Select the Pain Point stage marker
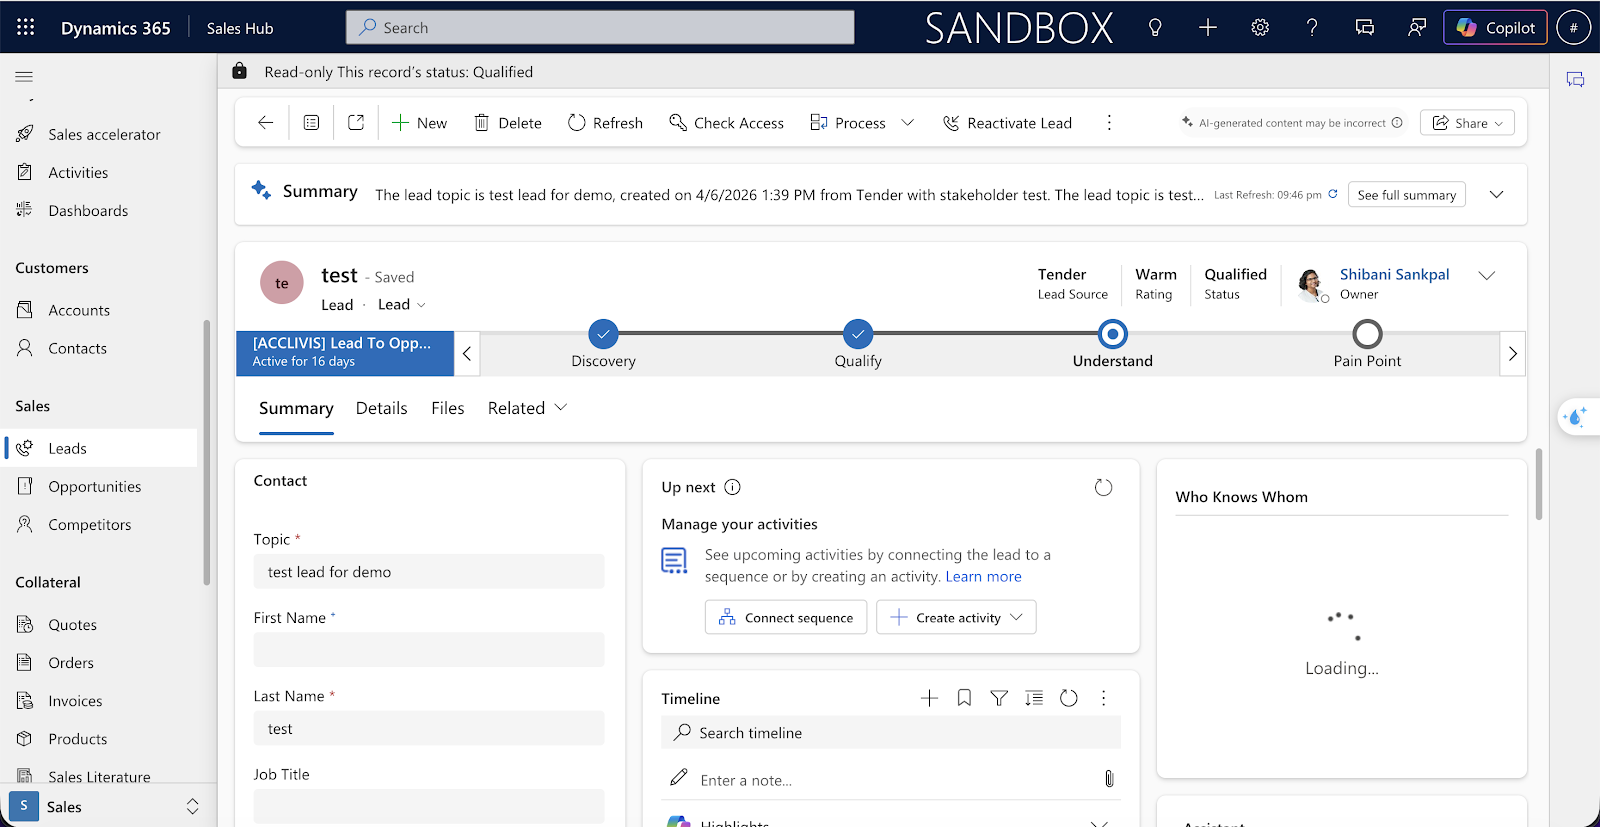 pyautogui.click(x=1367, y=334)
